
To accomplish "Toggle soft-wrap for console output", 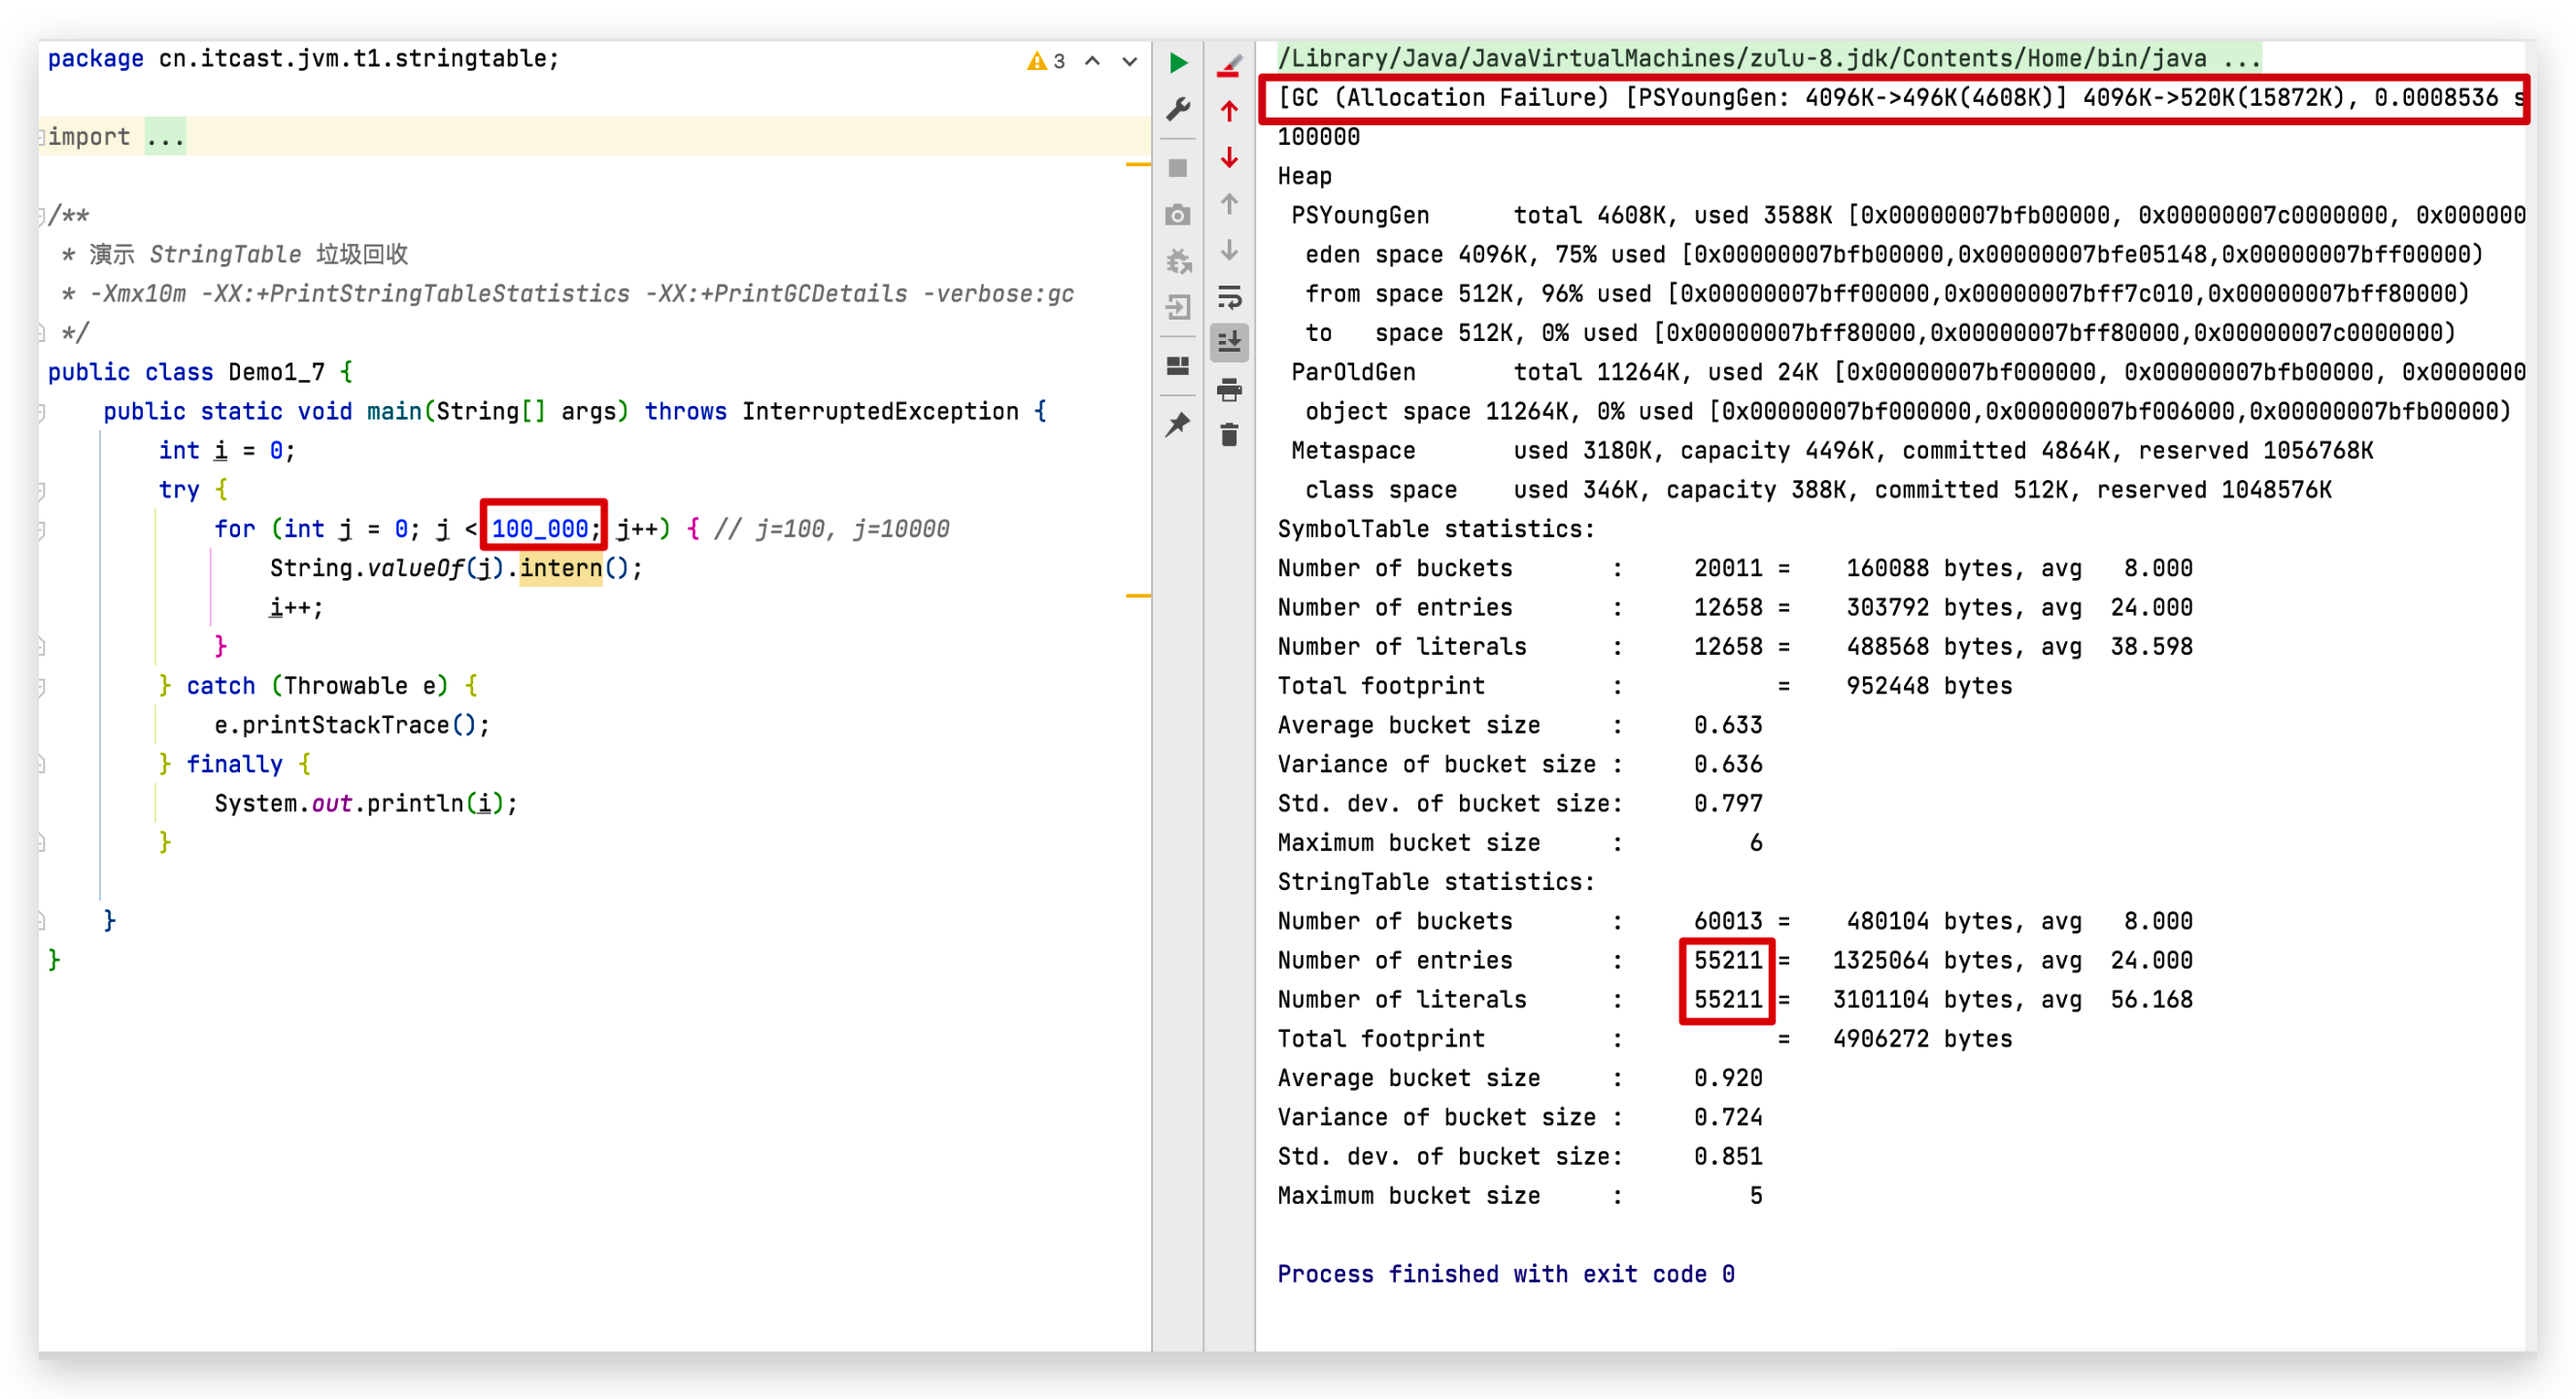I will [x=1229, y=297].
